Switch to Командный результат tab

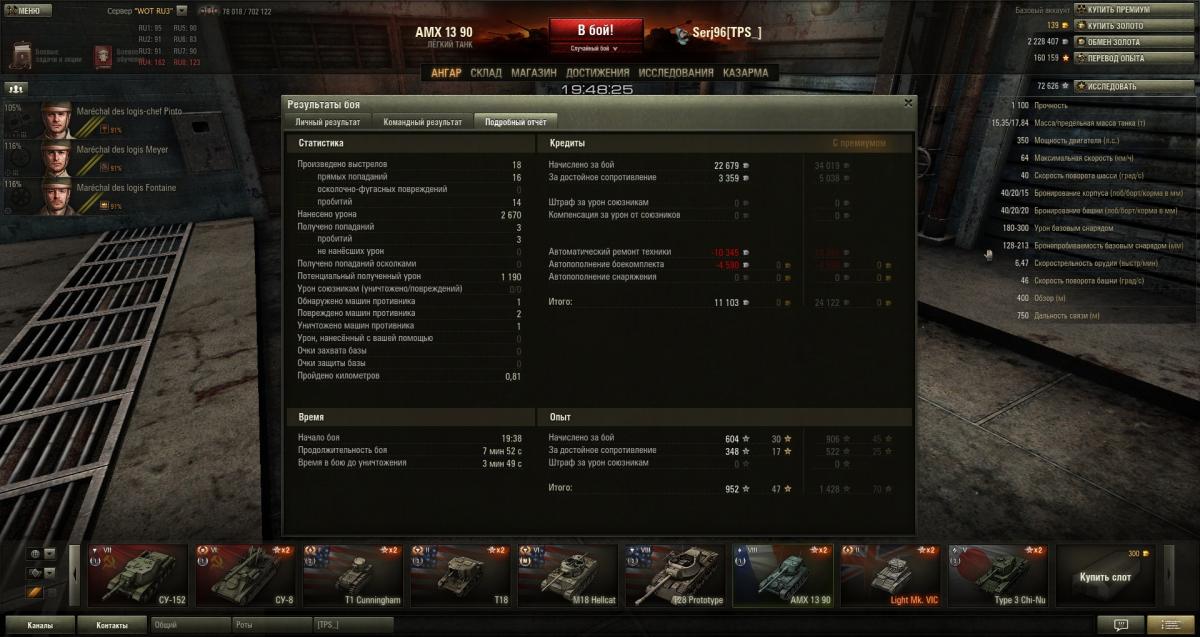[423, 122]
